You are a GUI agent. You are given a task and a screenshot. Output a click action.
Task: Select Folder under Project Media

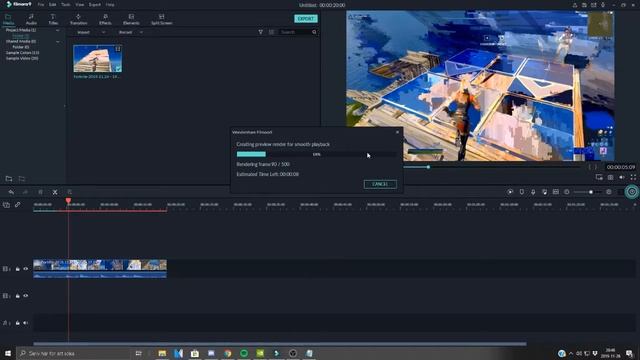[20, 36]
